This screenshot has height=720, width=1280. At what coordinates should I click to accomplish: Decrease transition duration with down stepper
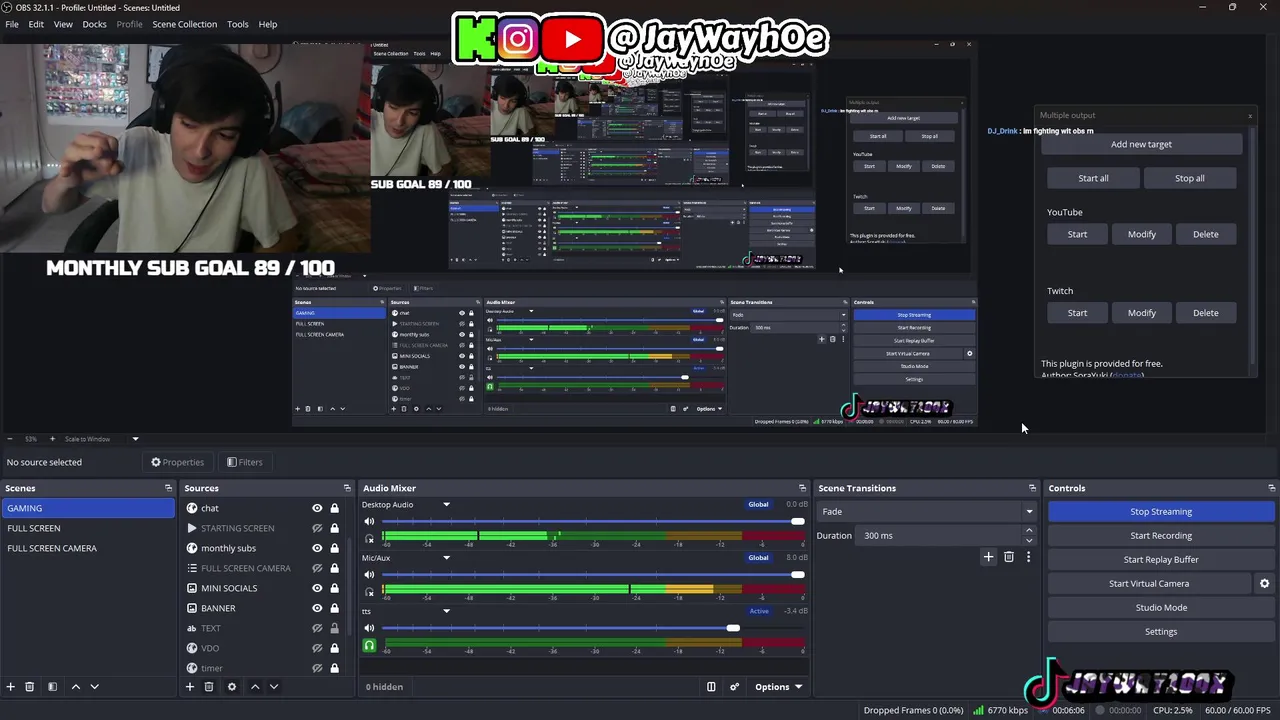tap(1029, 540)
